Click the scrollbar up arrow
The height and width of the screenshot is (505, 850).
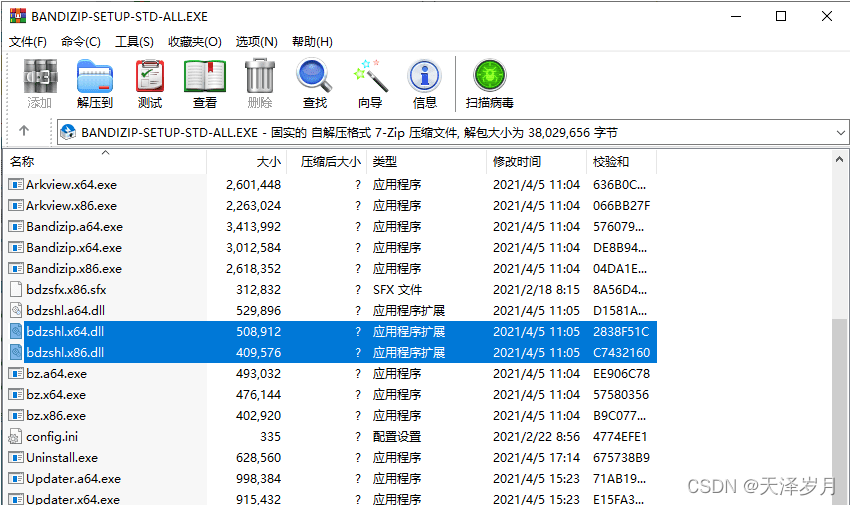click(x=839, y=160)
